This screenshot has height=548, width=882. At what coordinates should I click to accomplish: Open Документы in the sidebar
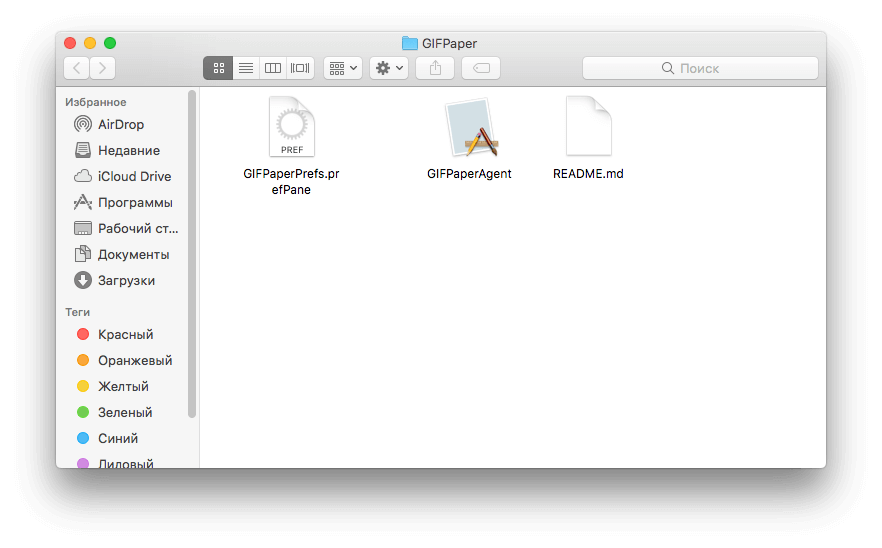[x=133, y=254]
